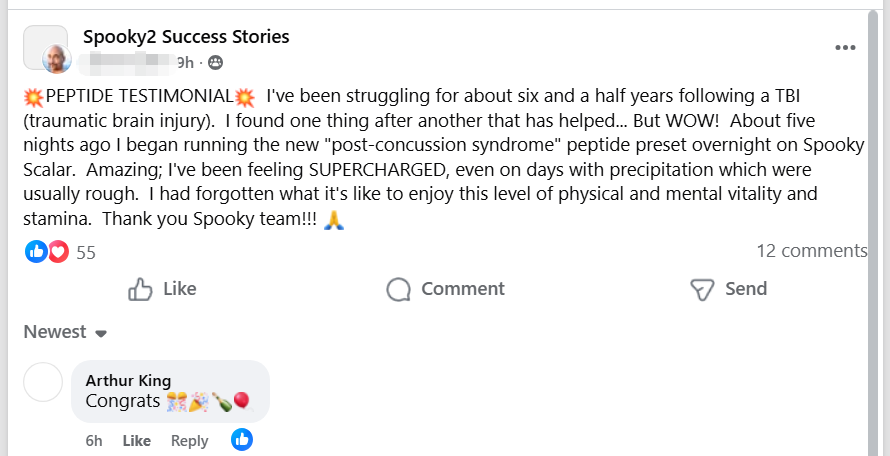The width and height of the screenshot is (890, 456).
Task: Click the like reaction badge on Arthur's comment
Action: [x=242, y=439]
